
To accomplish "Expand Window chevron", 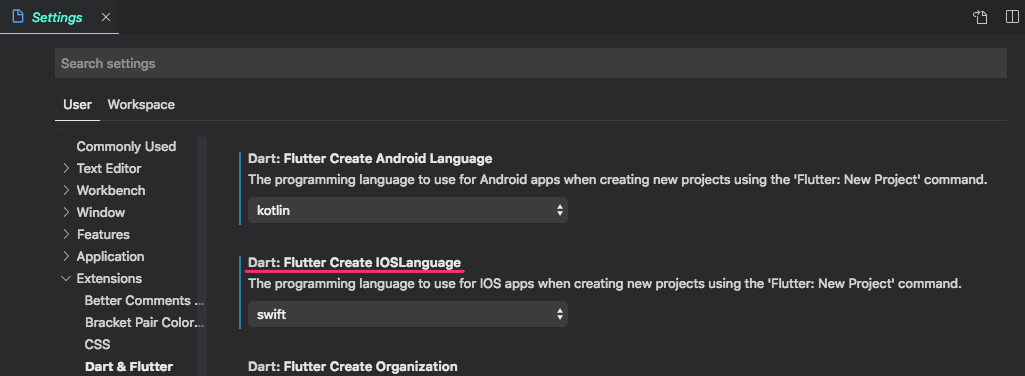I will (66, 213).
